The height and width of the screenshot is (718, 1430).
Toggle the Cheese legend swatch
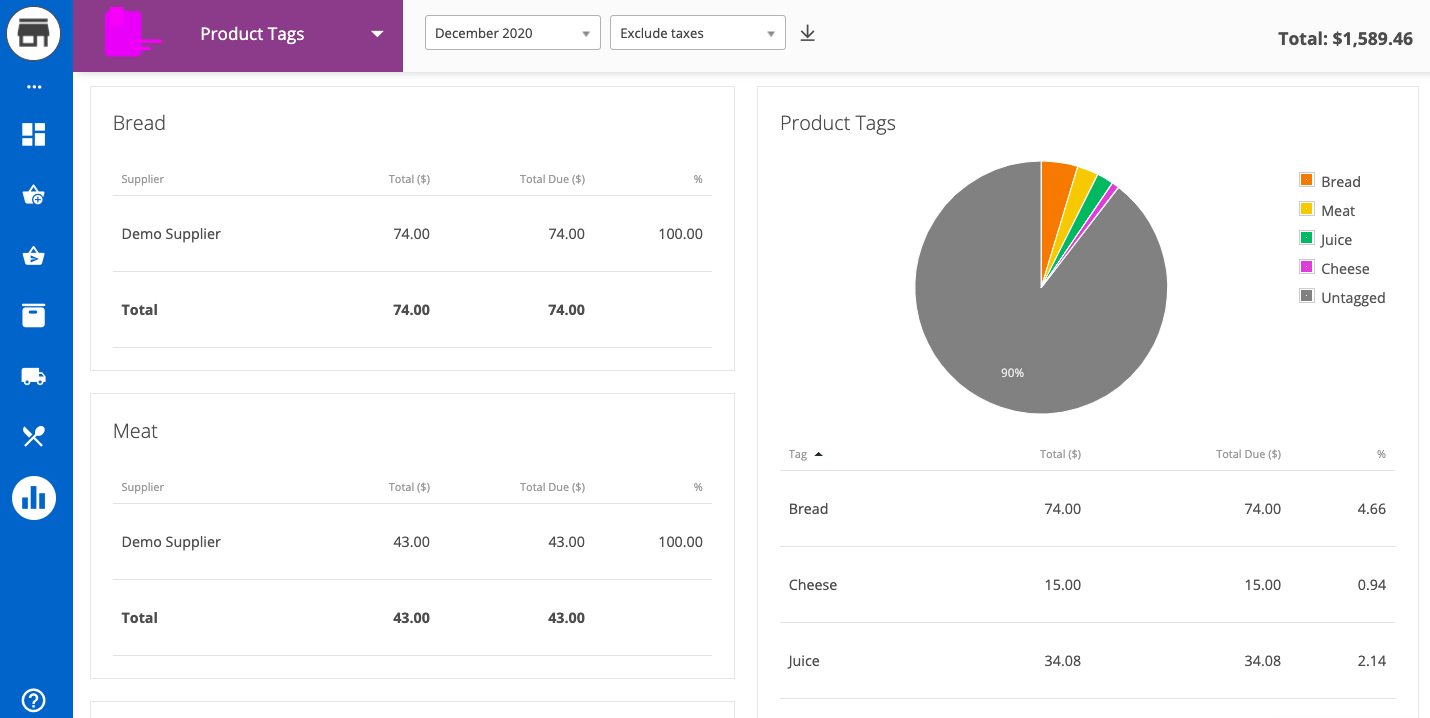(x=1306, y=267)
